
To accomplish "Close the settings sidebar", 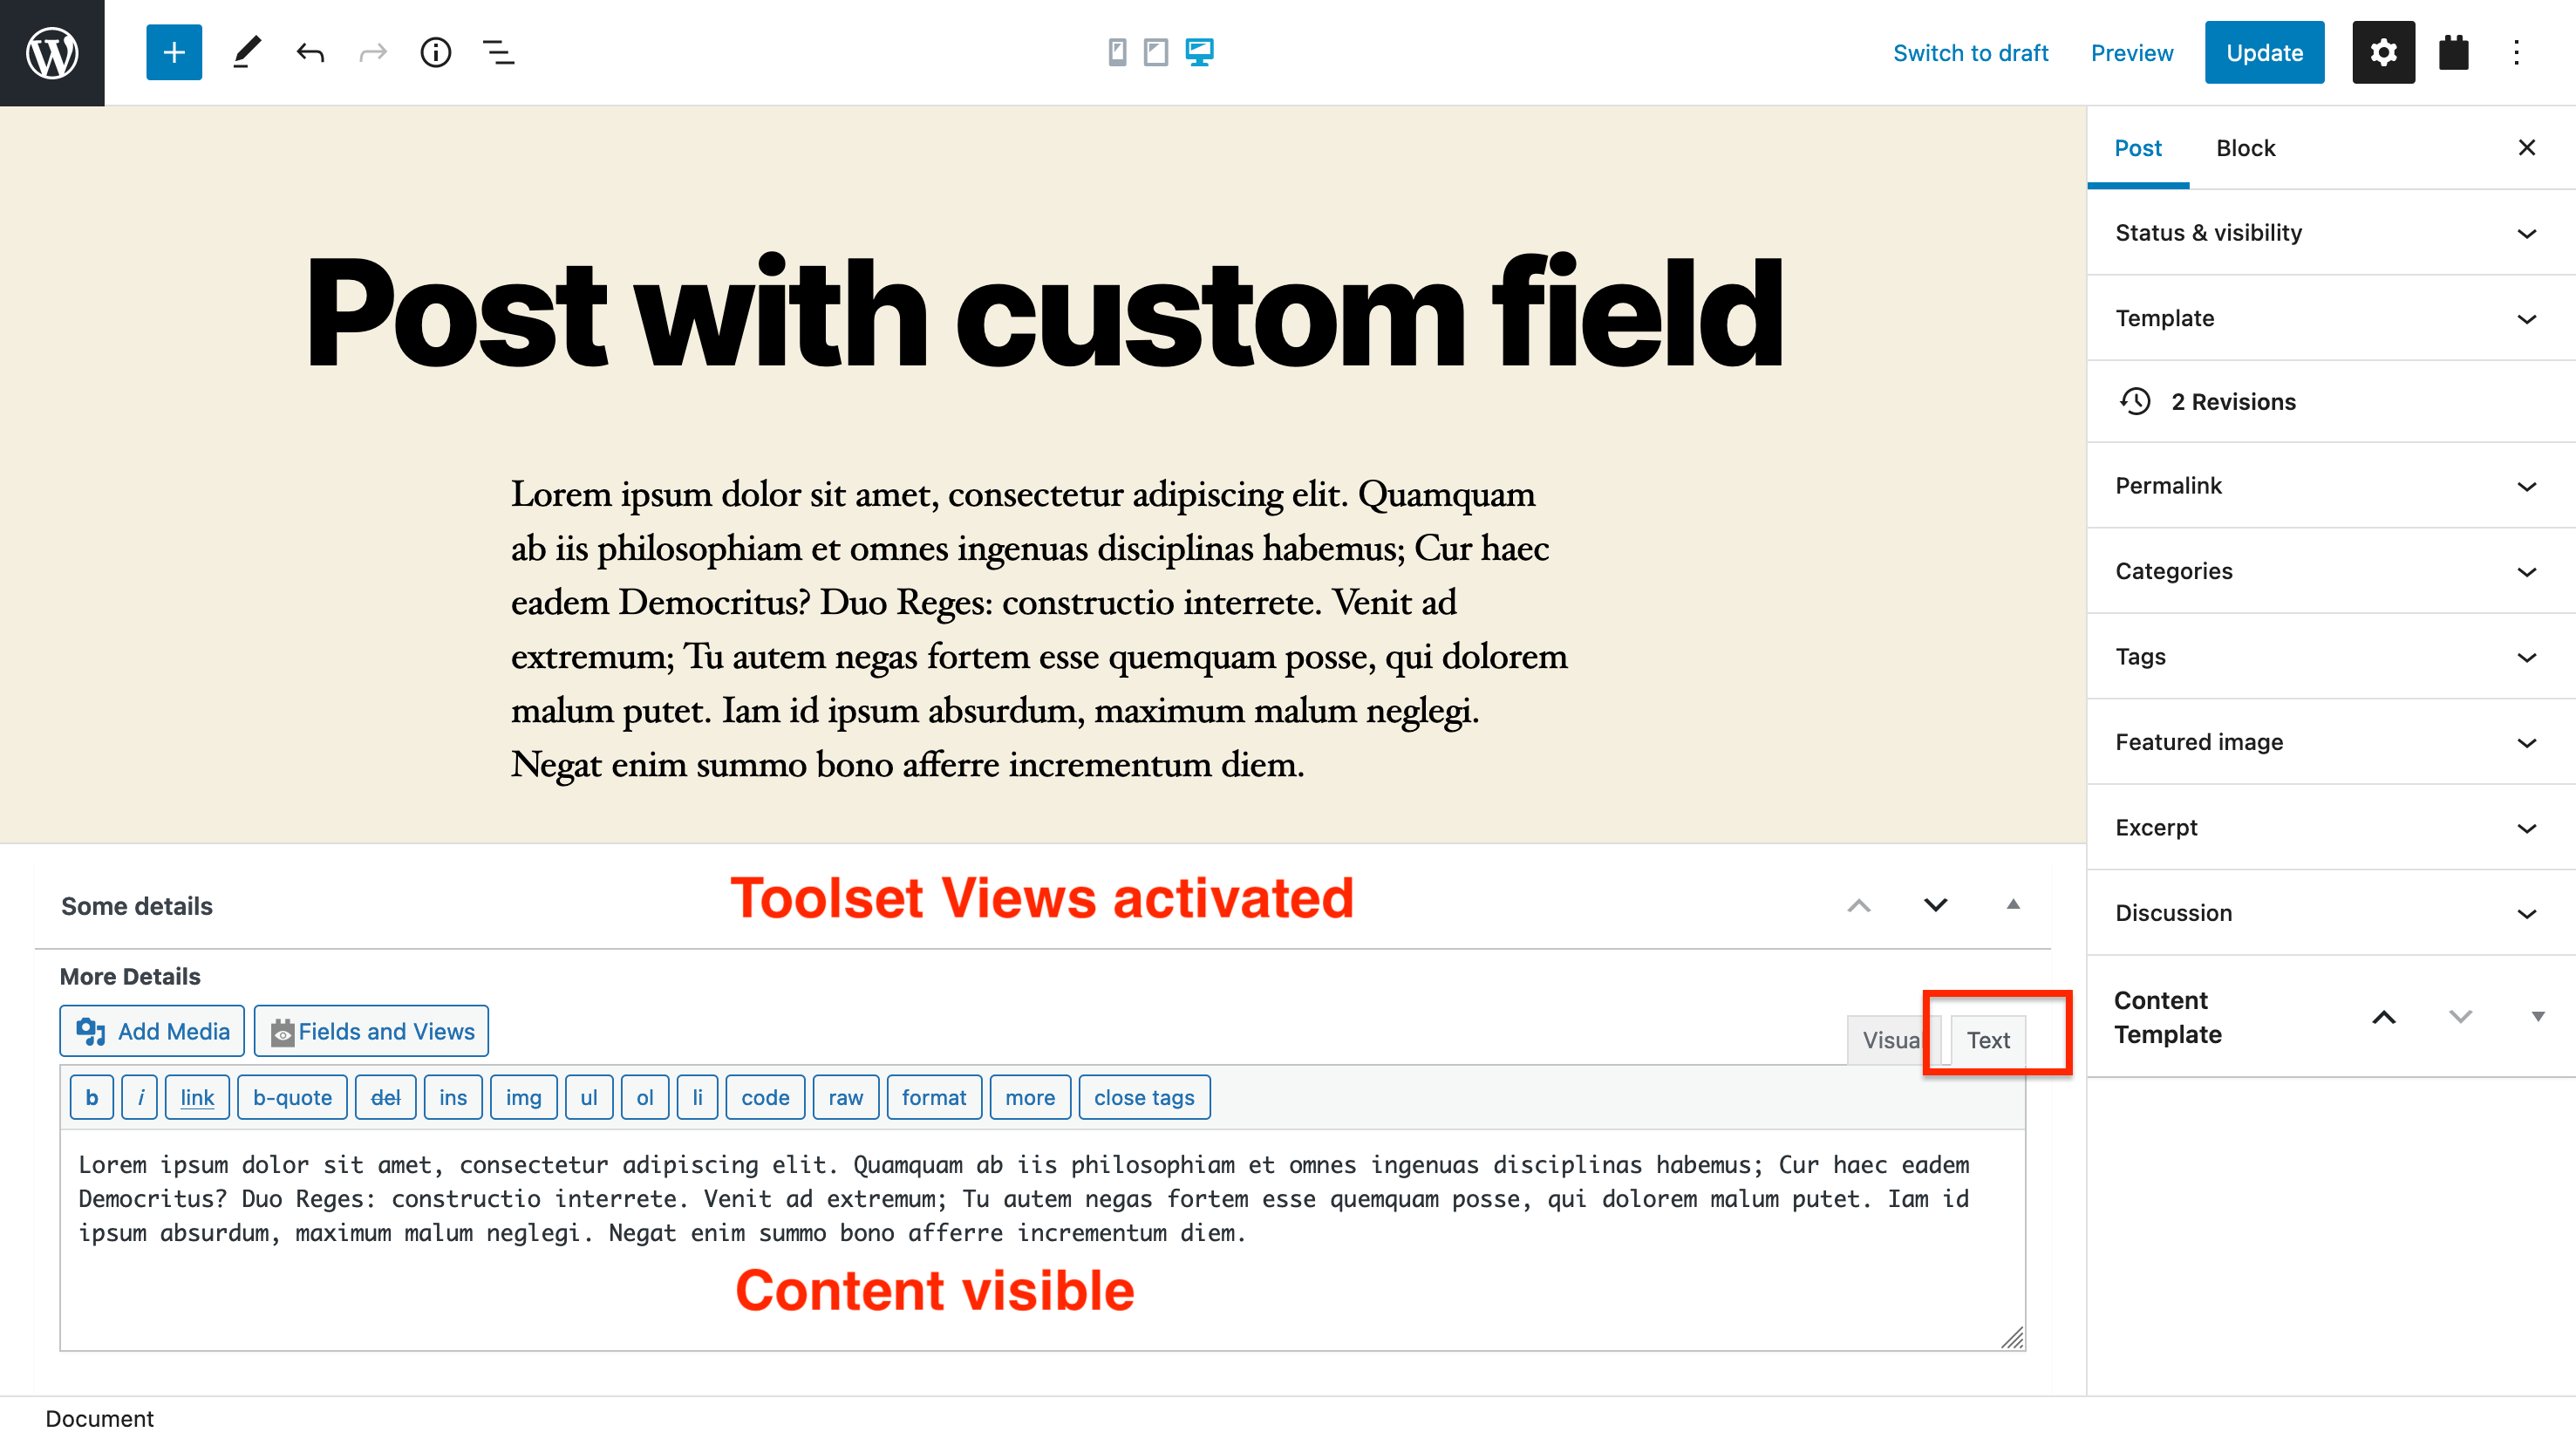I will click(2527, 148).
